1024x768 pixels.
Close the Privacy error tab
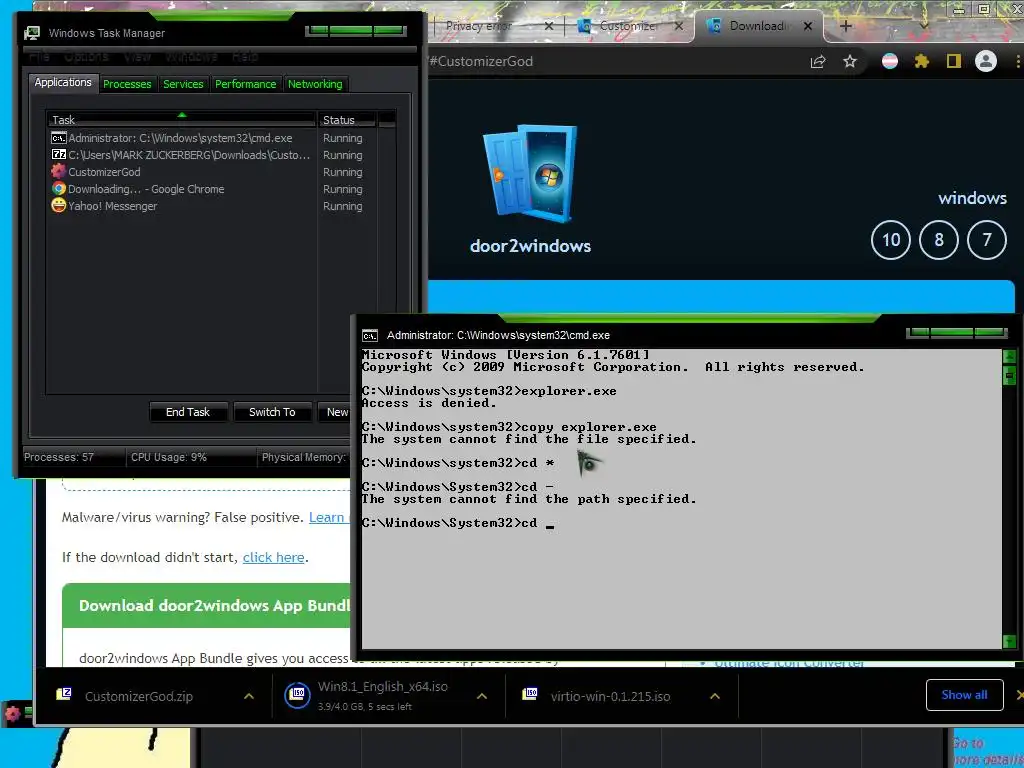pyautogui.click(x=549, y=26)
